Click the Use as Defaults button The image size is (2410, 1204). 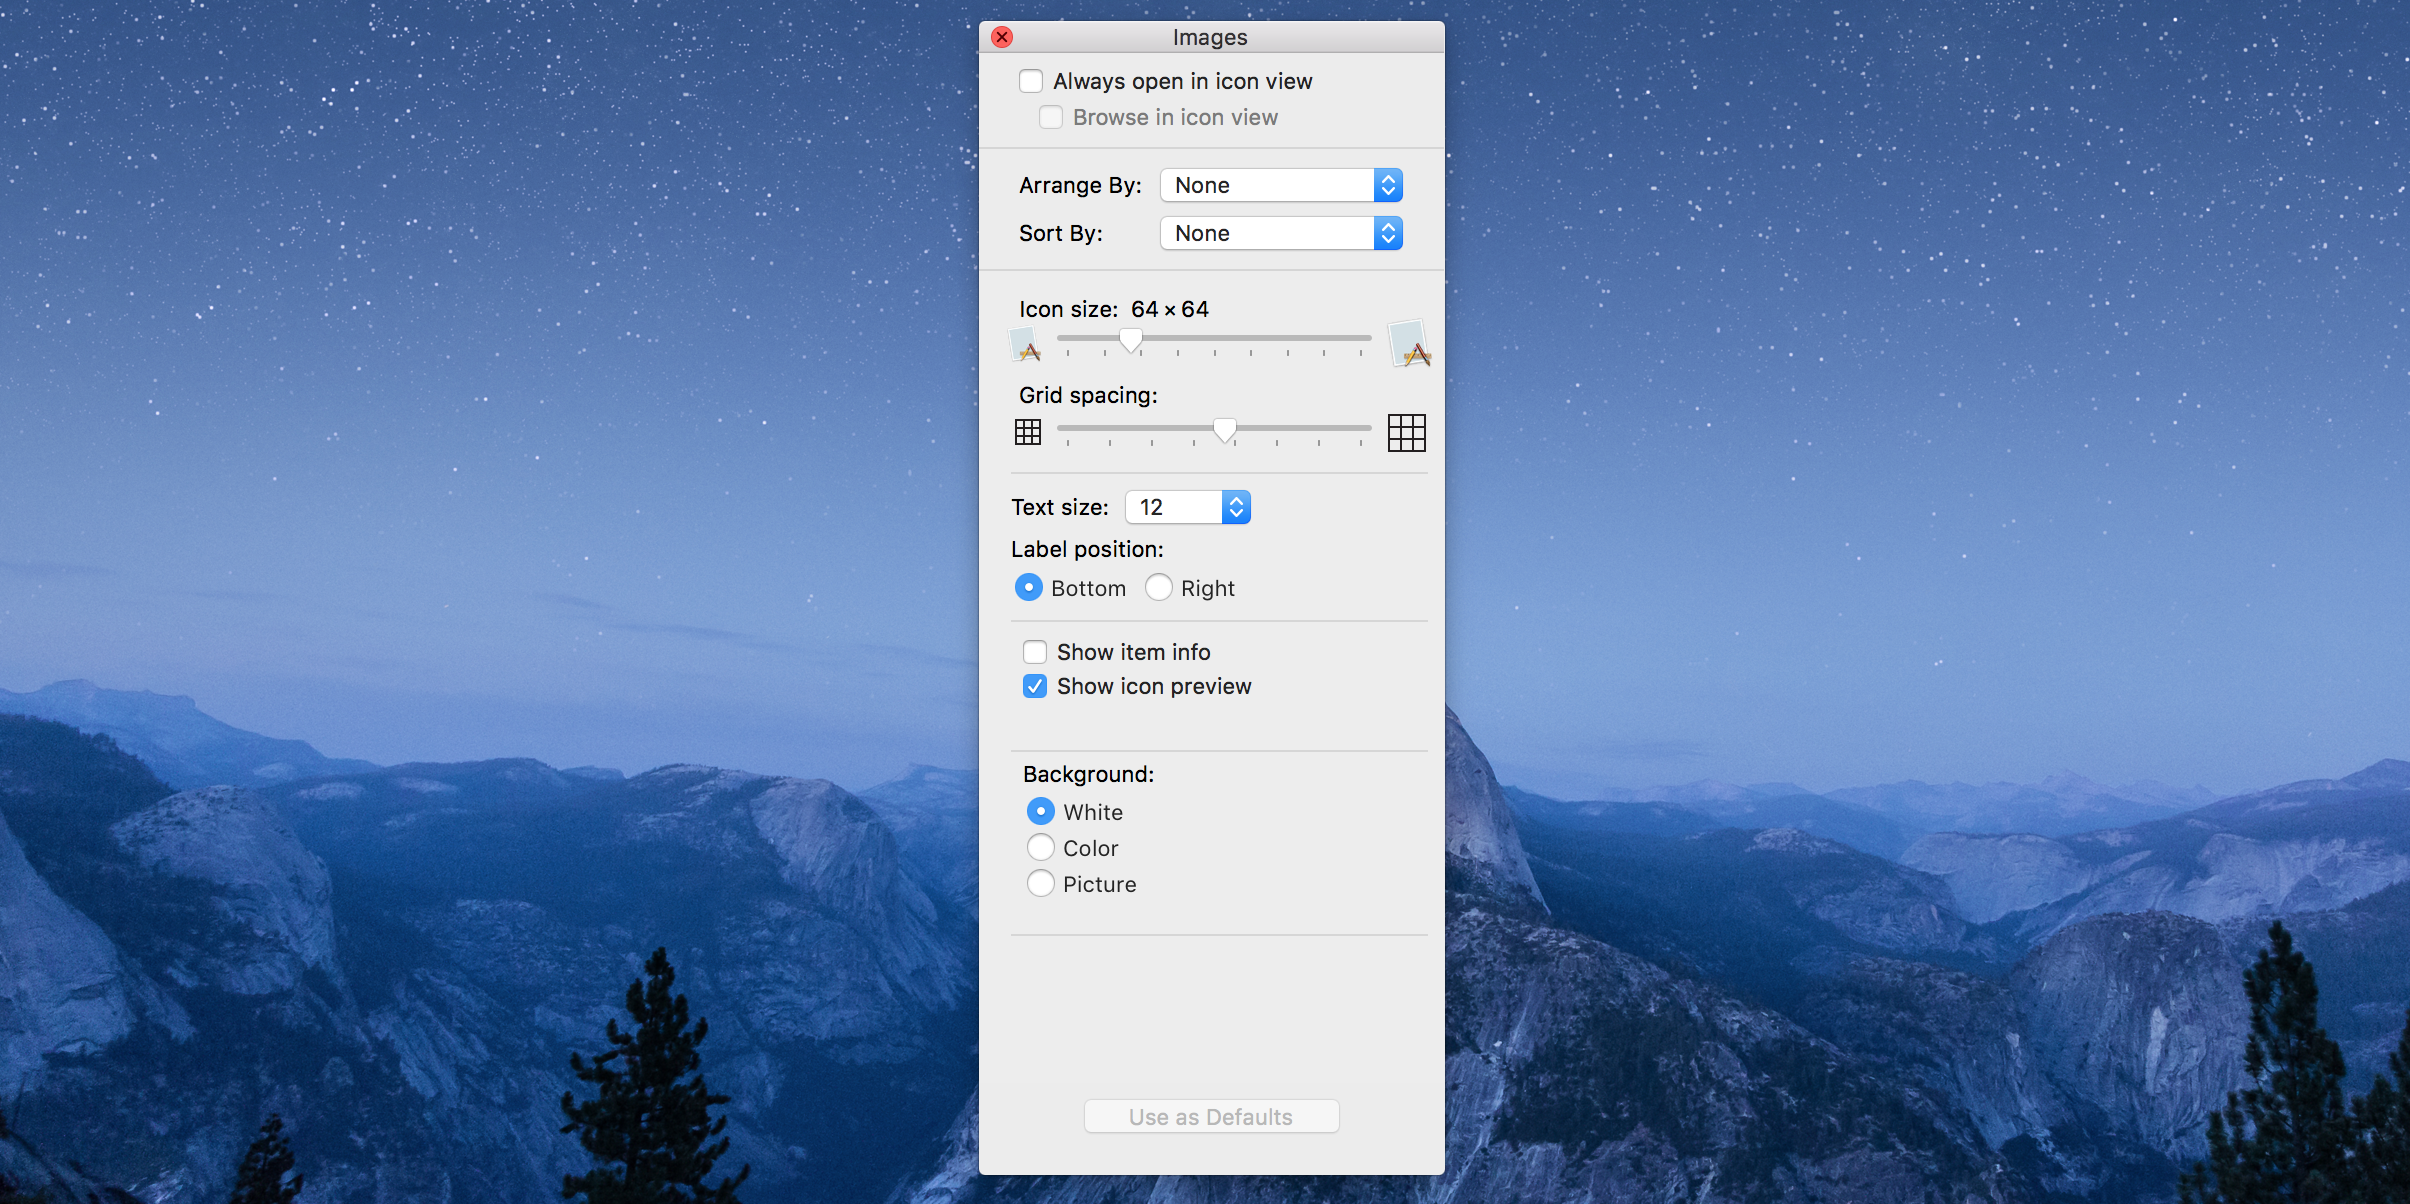pyautogui.click(x=1211, y=1116)
